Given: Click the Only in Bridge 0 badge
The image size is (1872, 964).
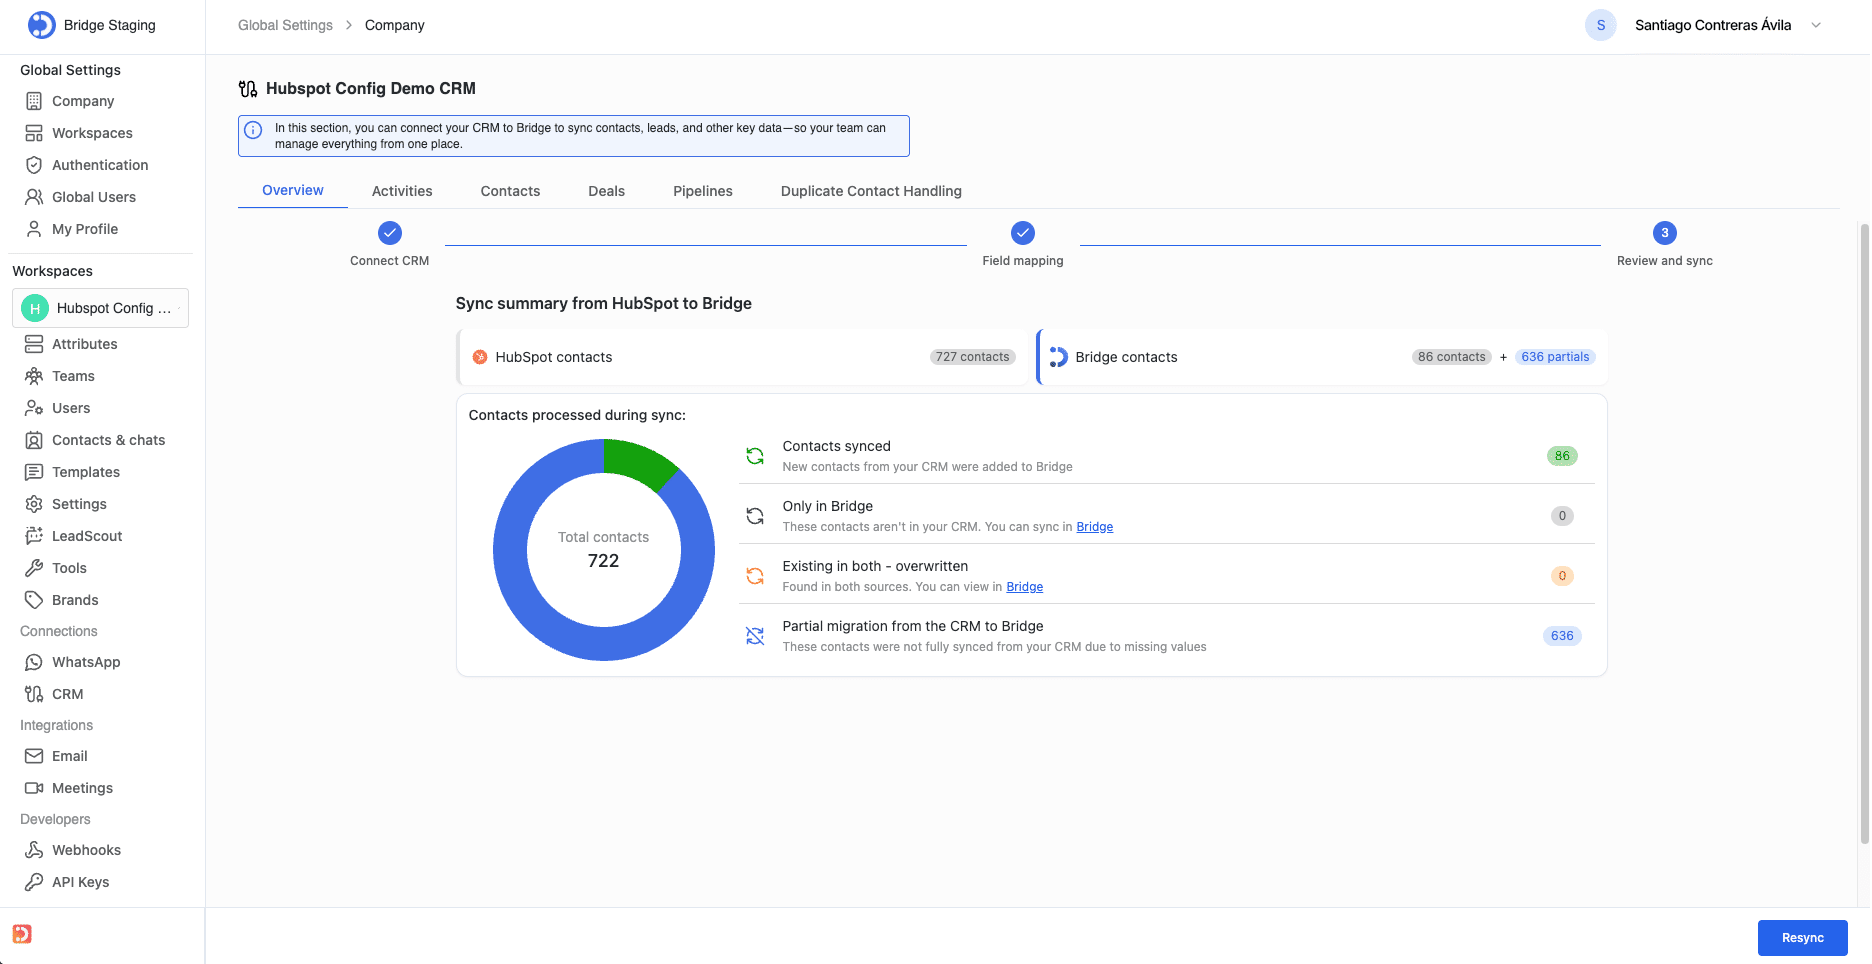Looking at the screenshot, I should click(x=1562, y=516).
